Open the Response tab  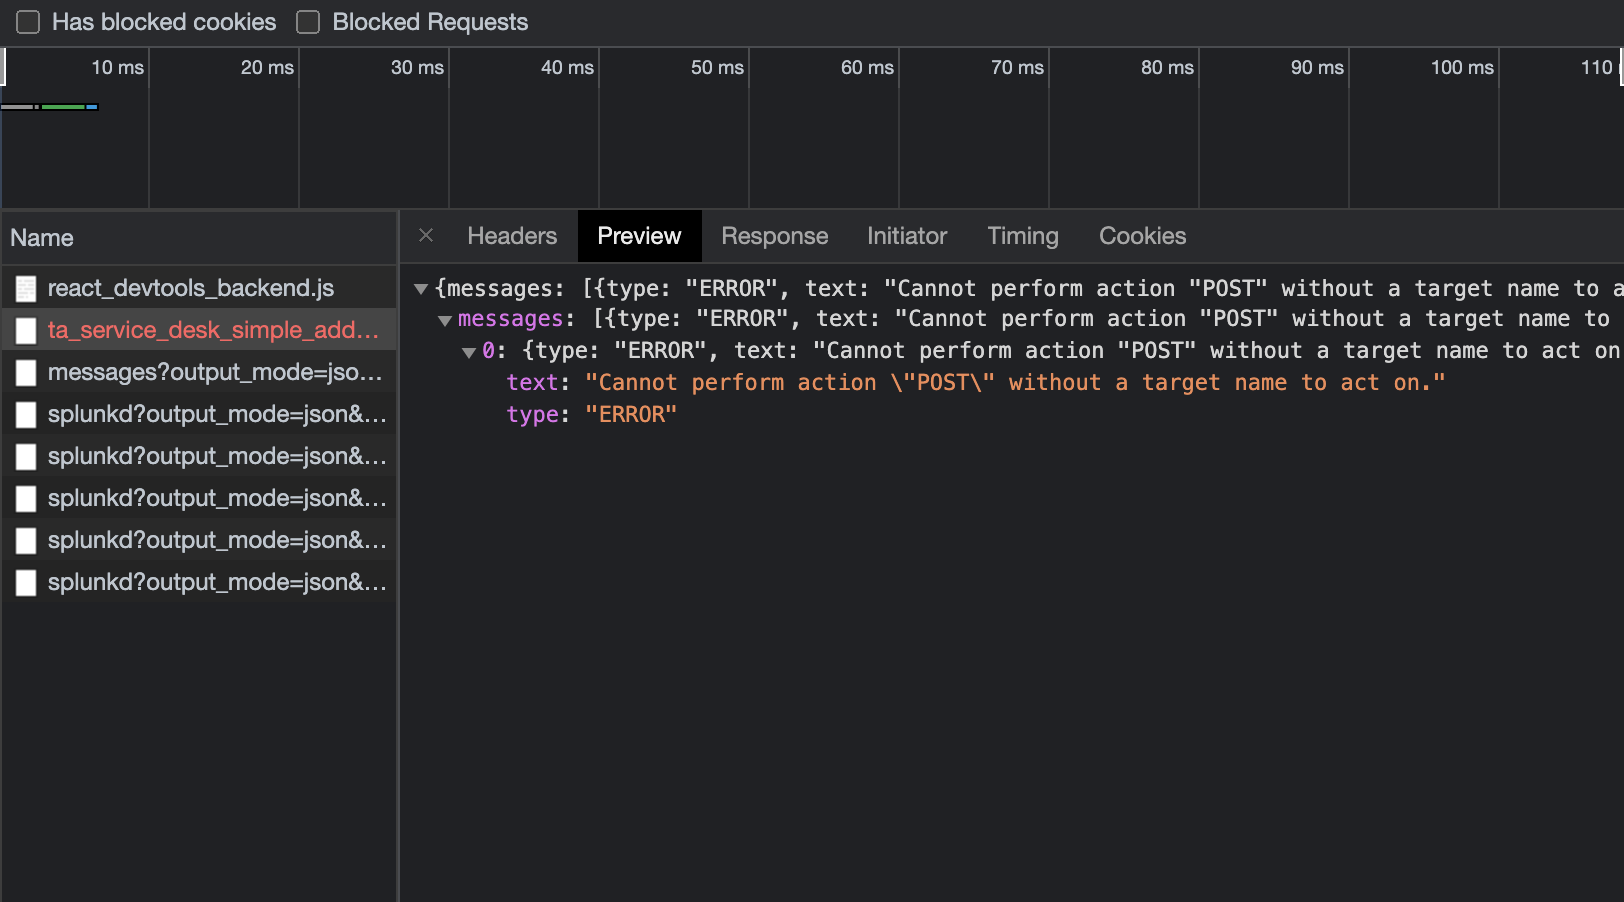(x=774, y=235)
